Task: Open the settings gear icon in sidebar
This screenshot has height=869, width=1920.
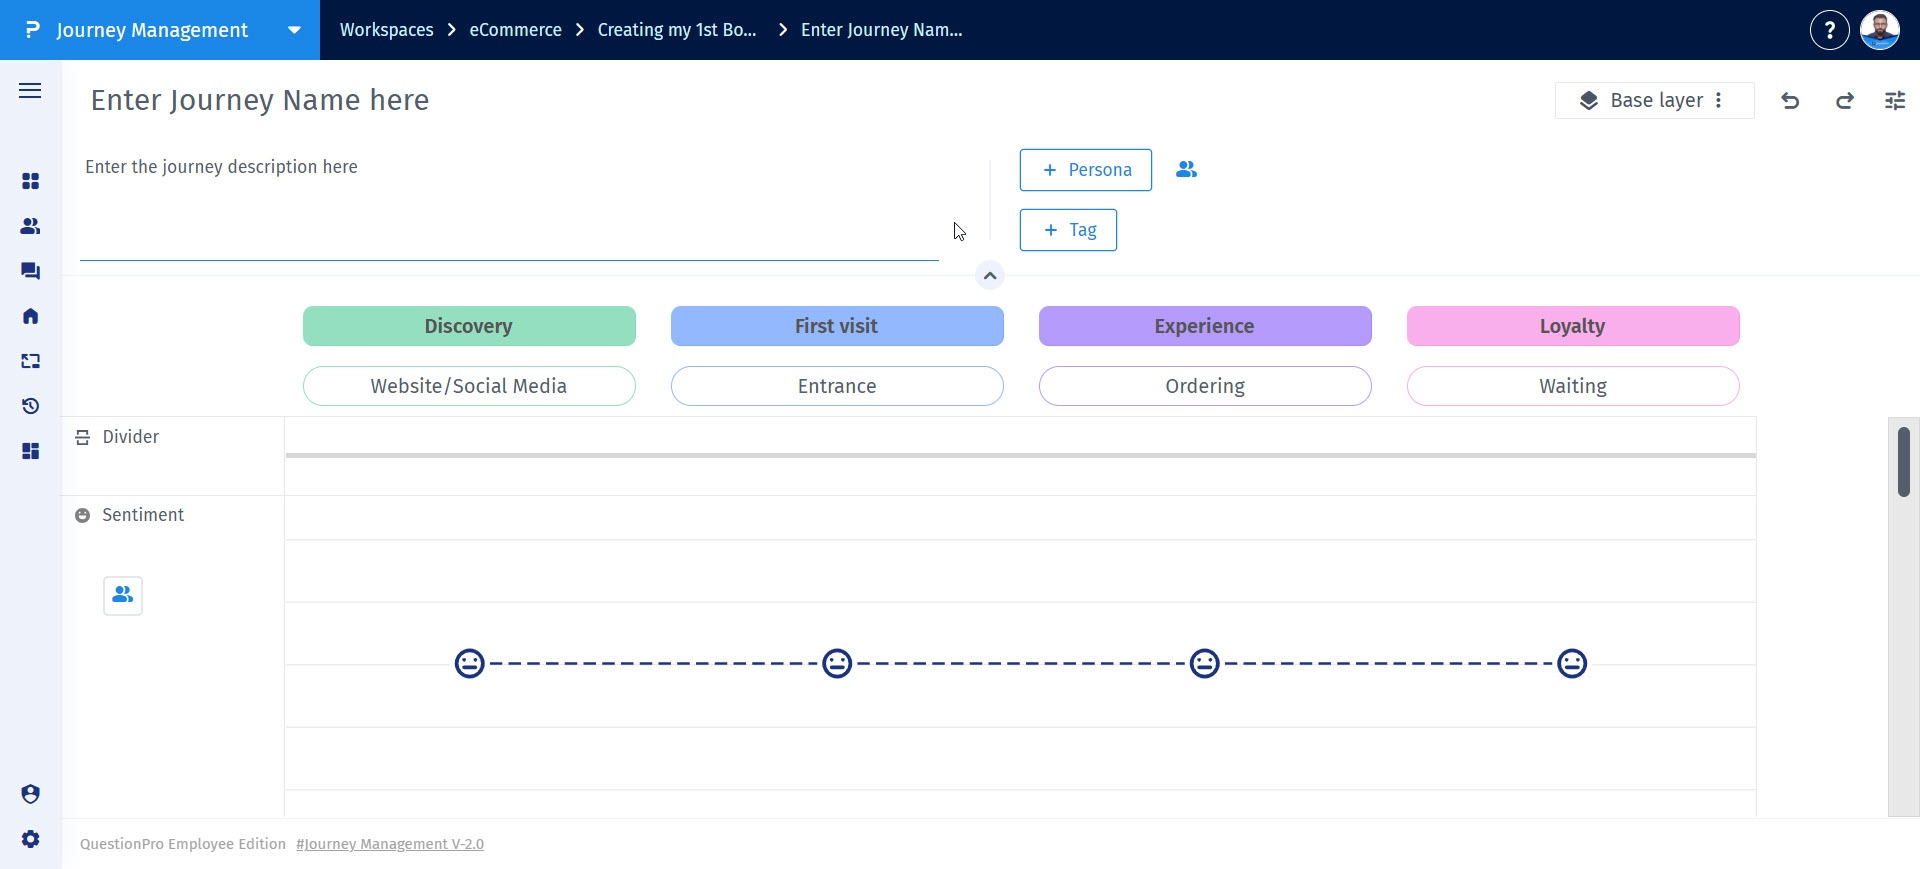Action: 31,839
